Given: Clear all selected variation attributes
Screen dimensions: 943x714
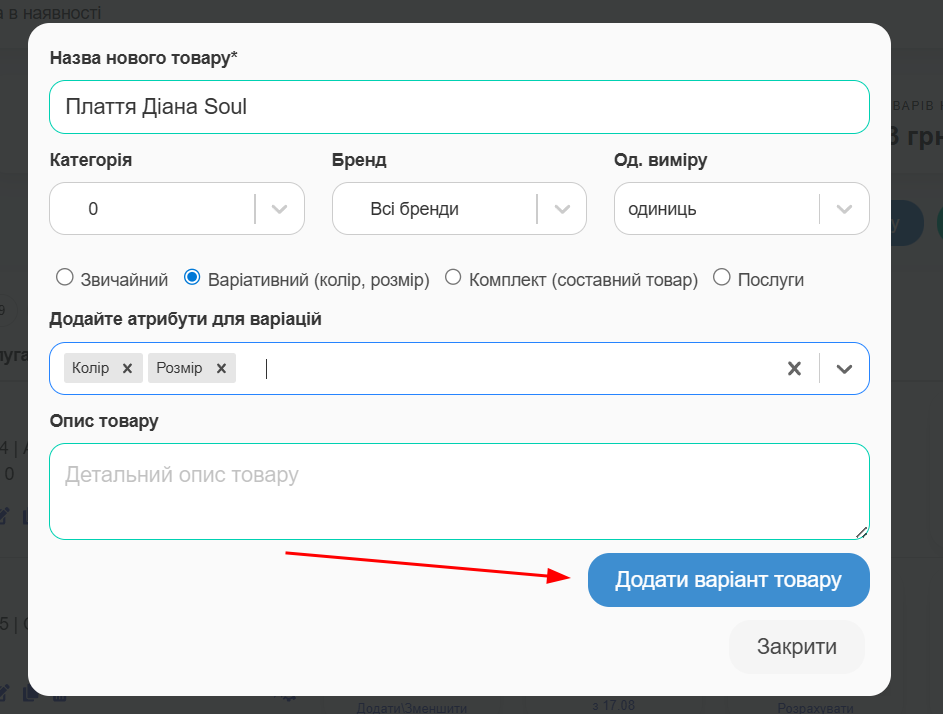Looking at the screenshot, I should [794, 368].
